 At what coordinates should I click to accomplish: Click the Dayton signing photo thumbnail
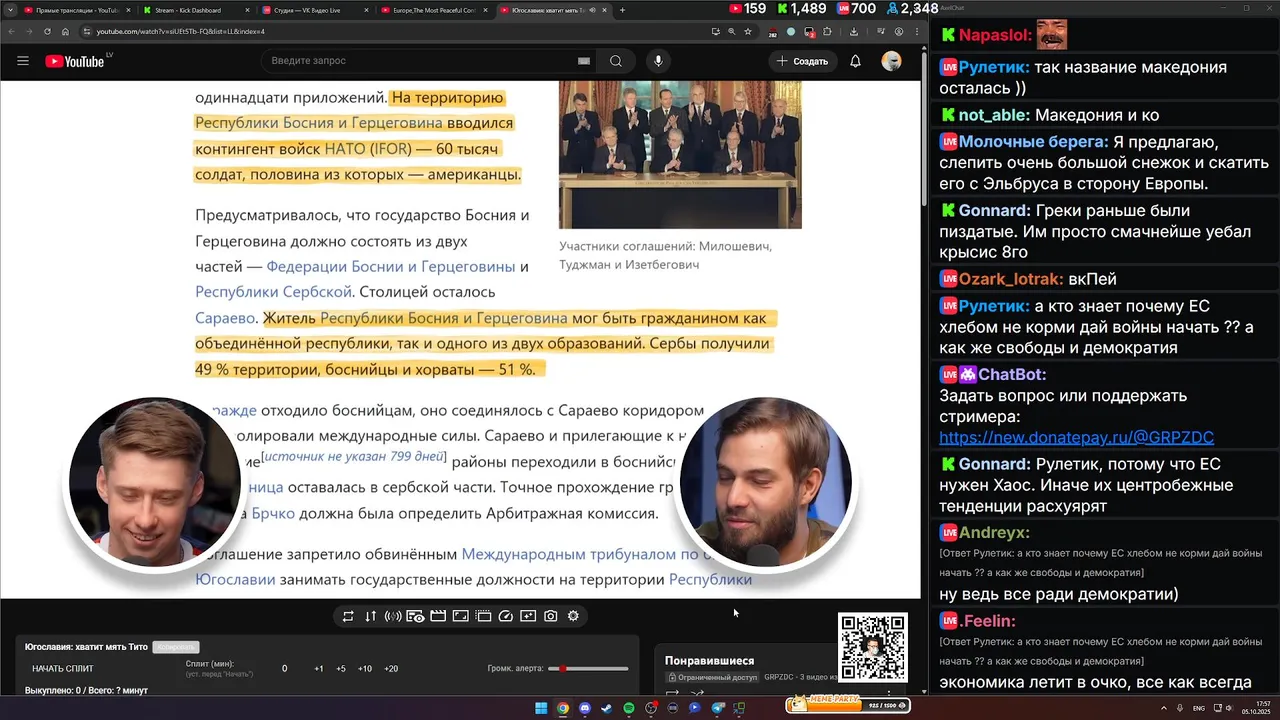(680, 155)
